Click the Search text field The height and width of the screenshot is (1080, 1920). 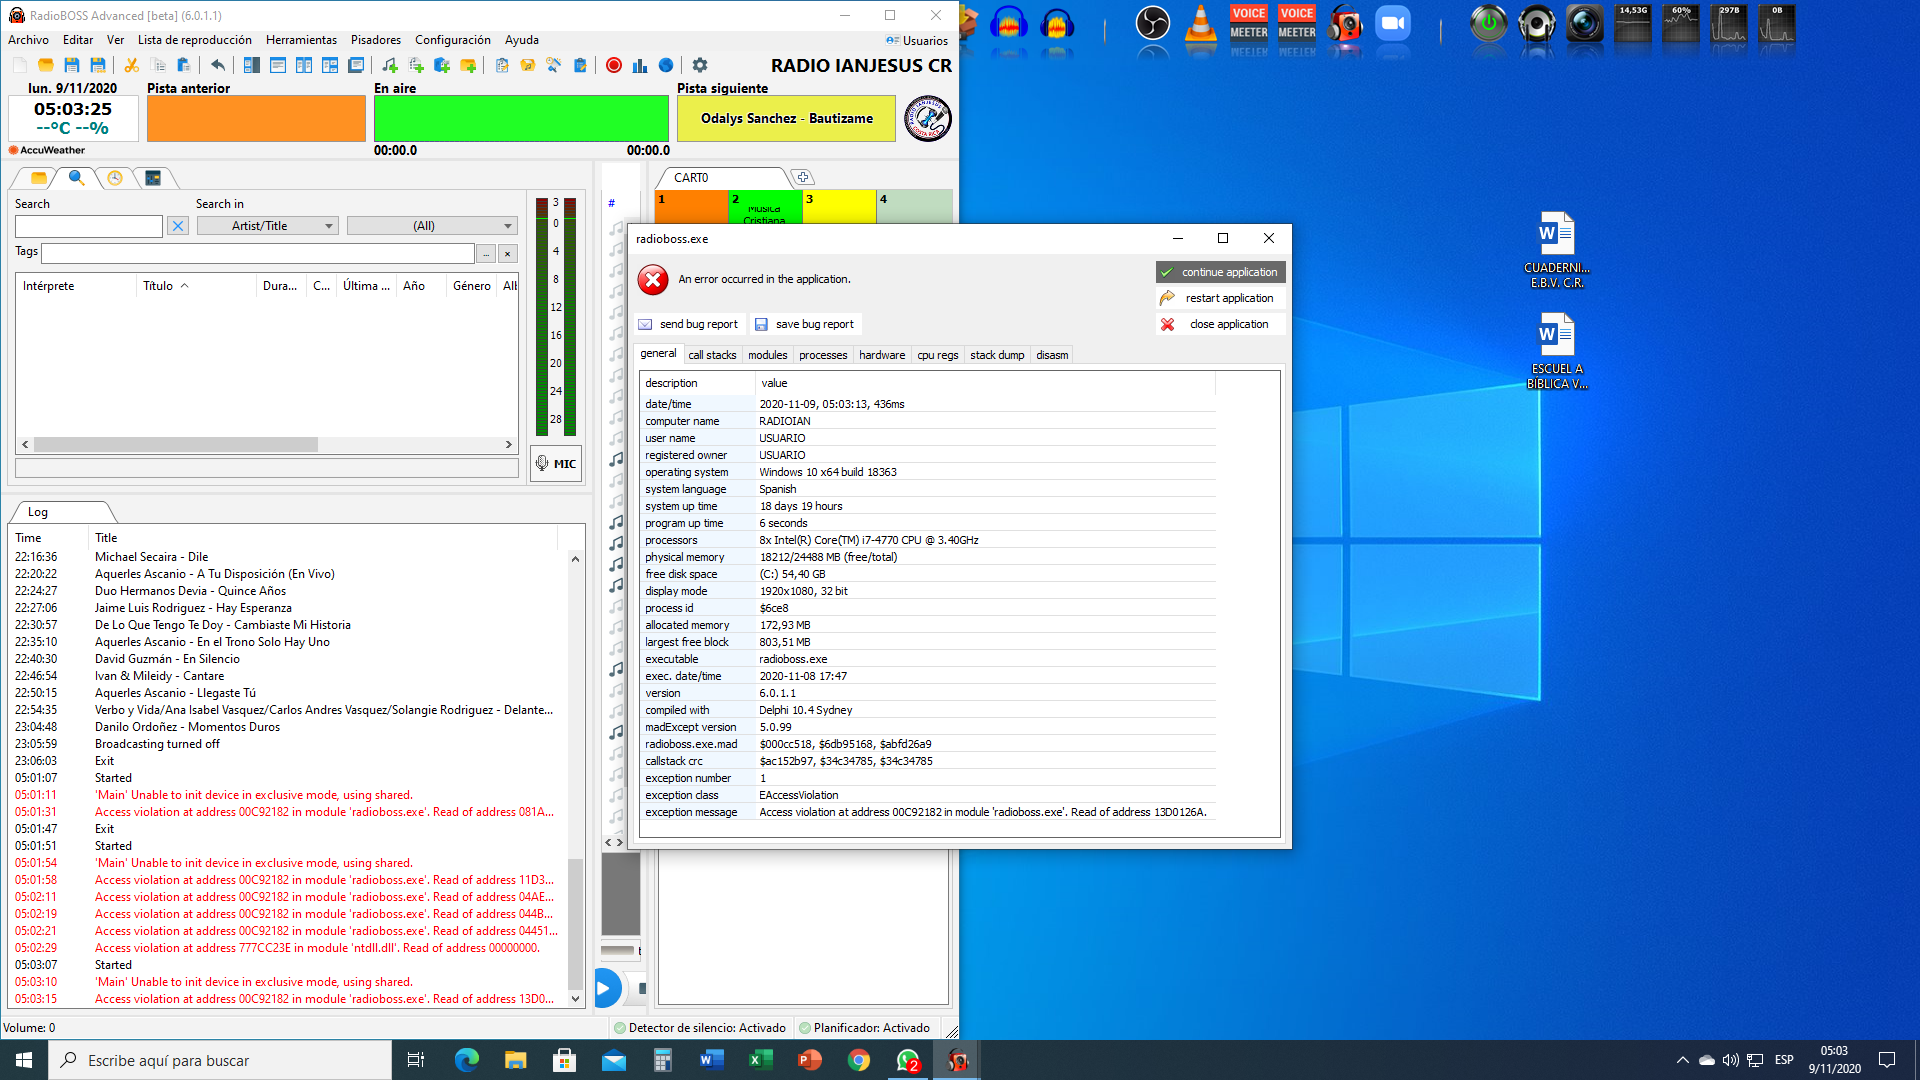pos(88,226)
